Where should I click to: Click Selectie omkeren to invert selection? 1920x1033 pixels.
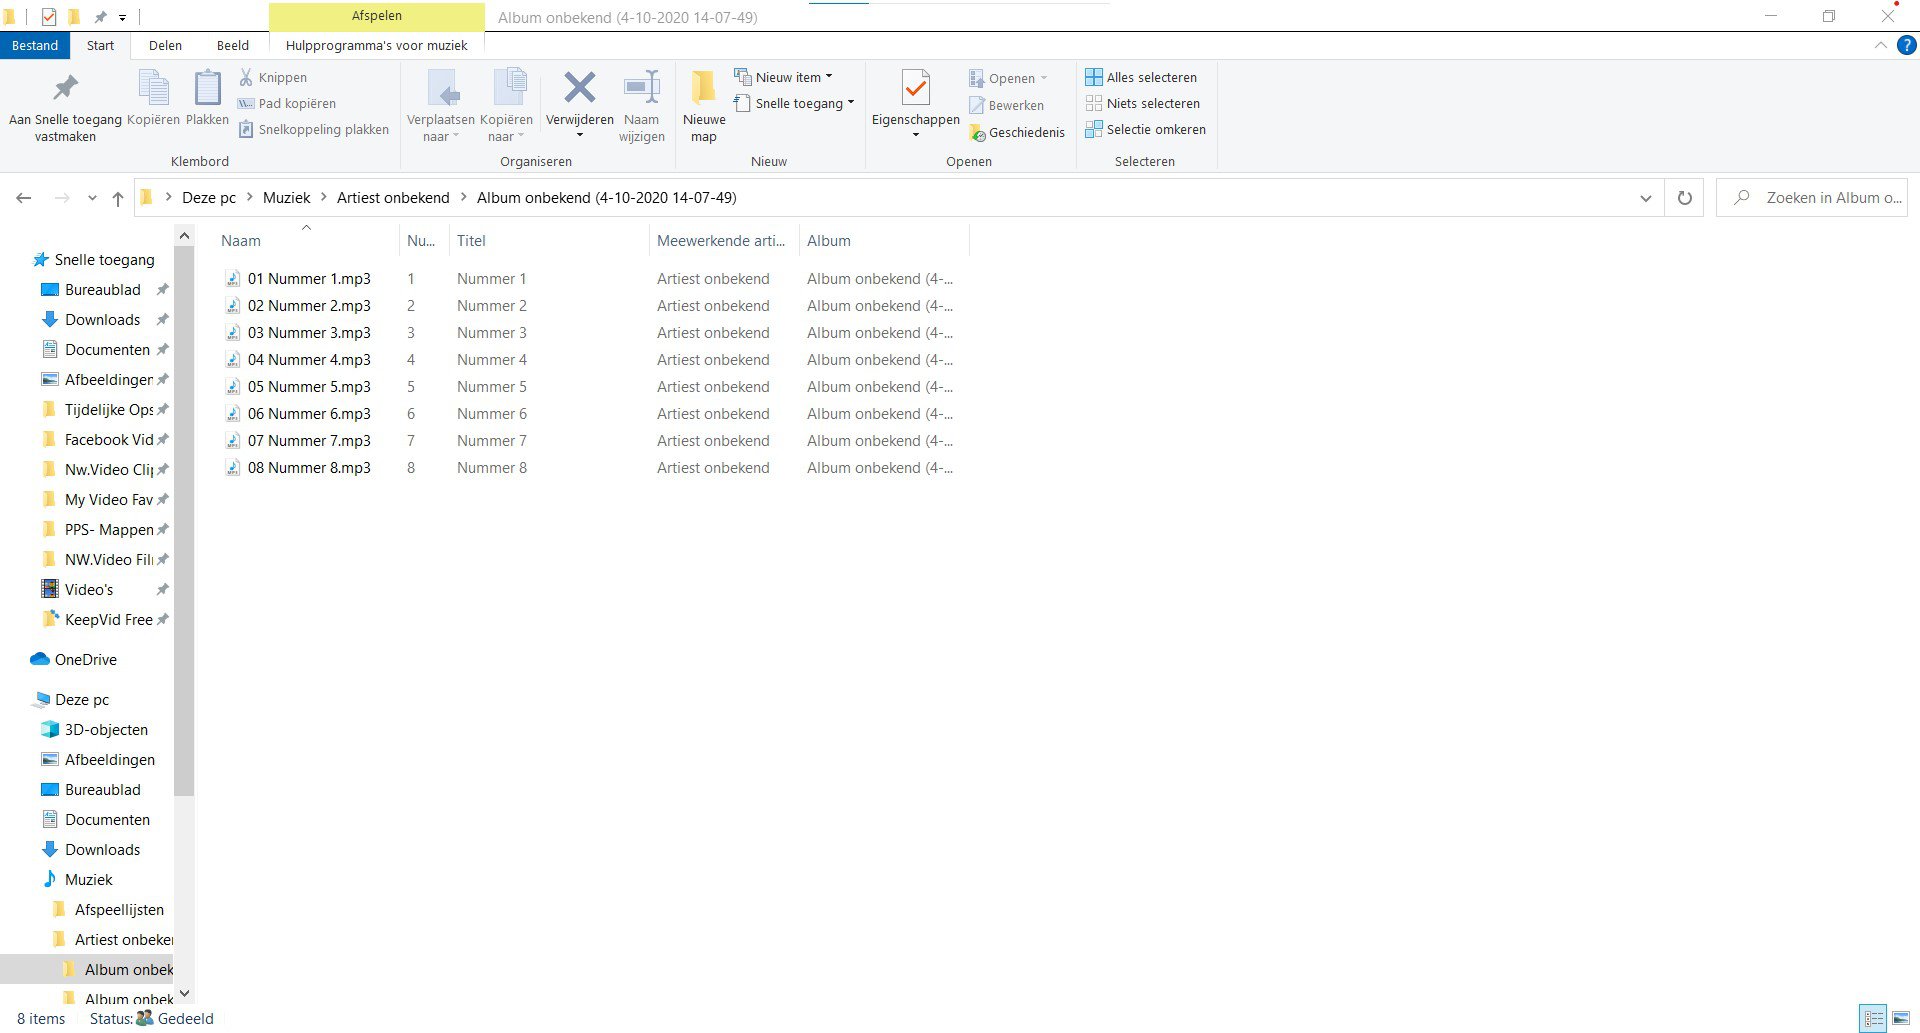click(1145, 129)
